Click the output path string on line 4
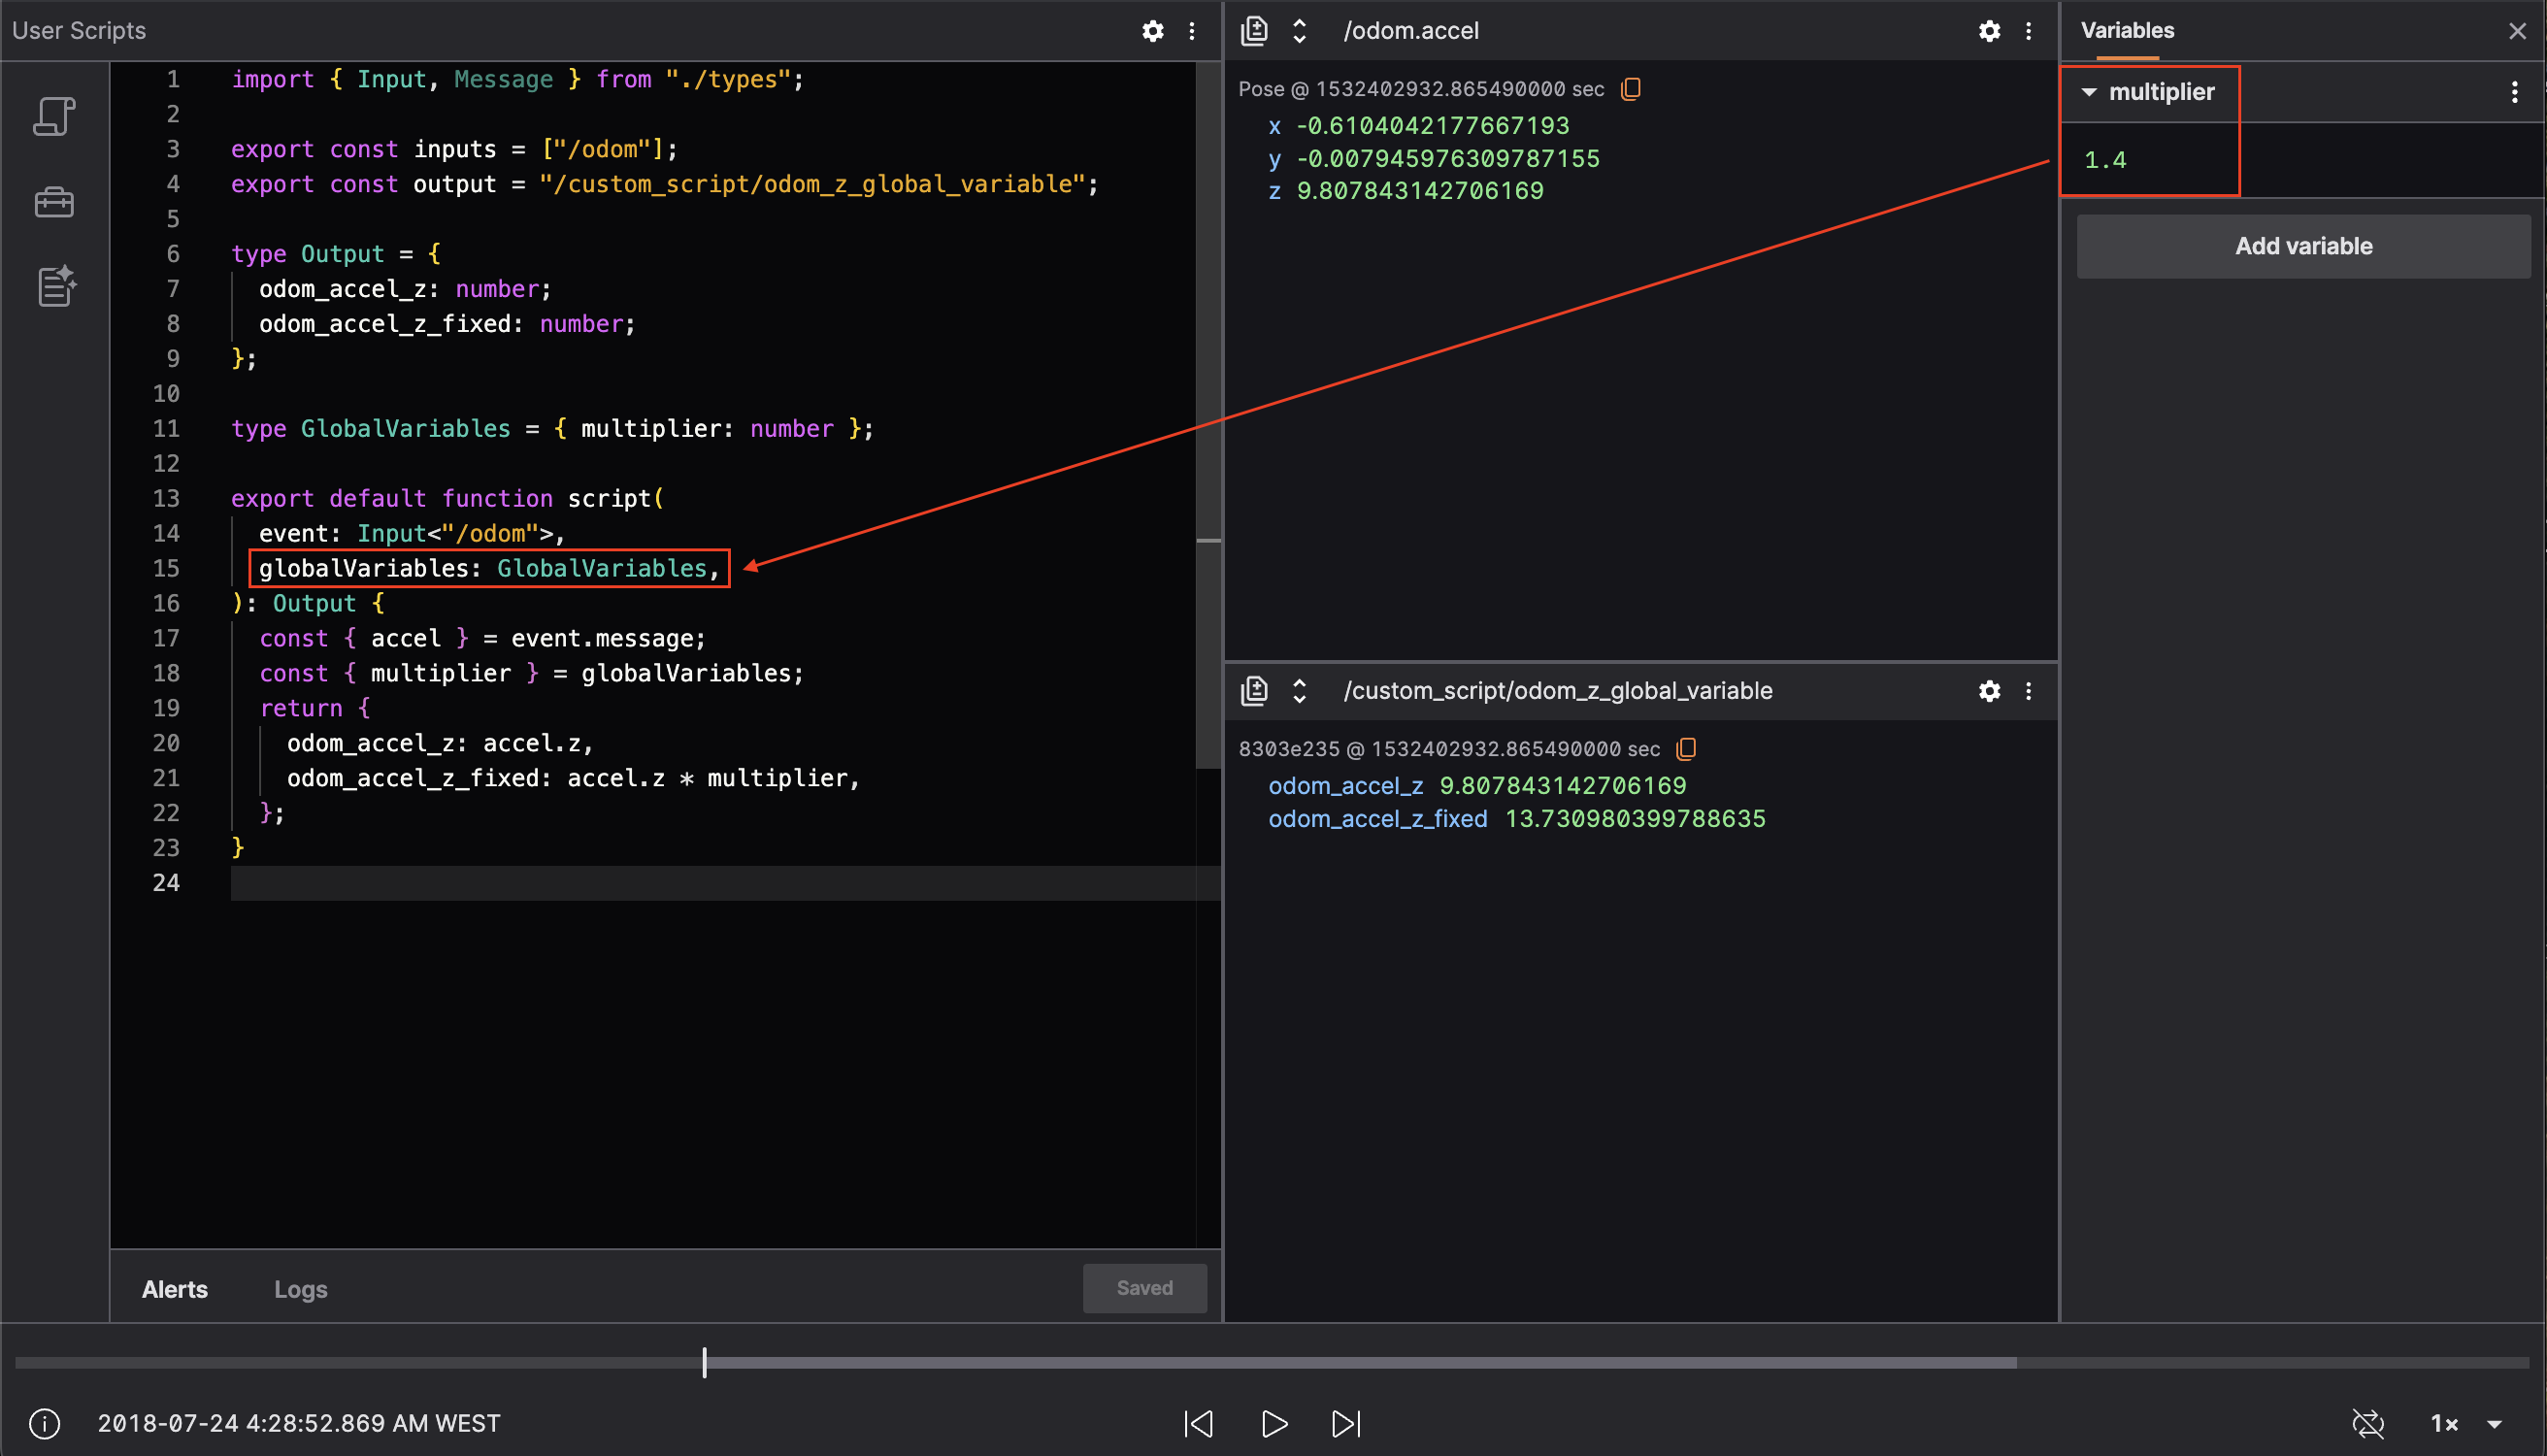The width and height of the screenshot is (2547, 1456). tap(812, 184)
